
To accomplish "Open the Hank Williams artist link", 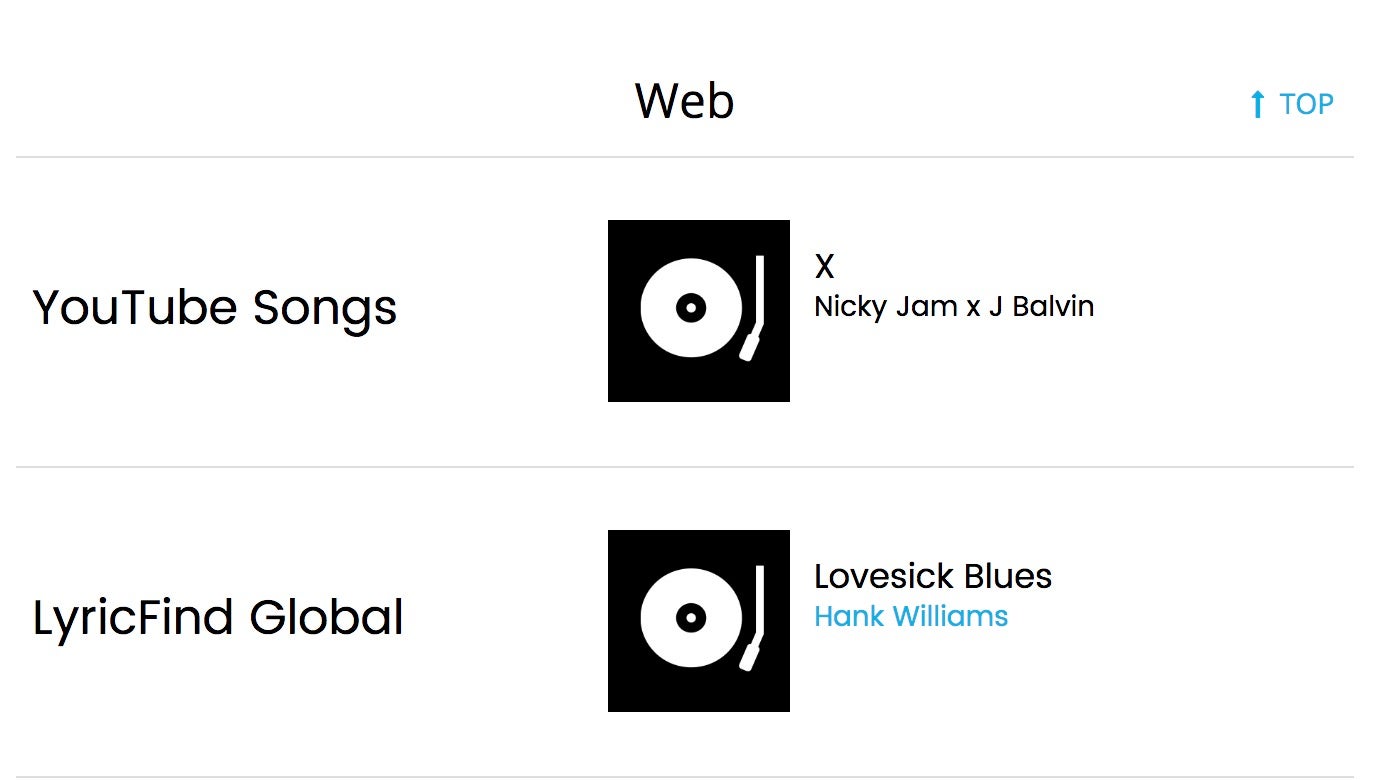I will pyautogui.click(x=911, y=616).
